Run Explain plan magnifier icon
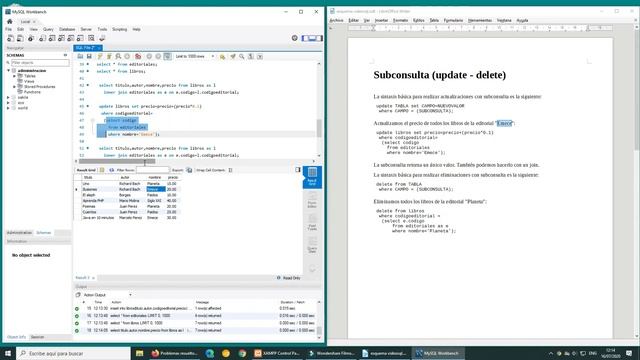 coord(118,56)
